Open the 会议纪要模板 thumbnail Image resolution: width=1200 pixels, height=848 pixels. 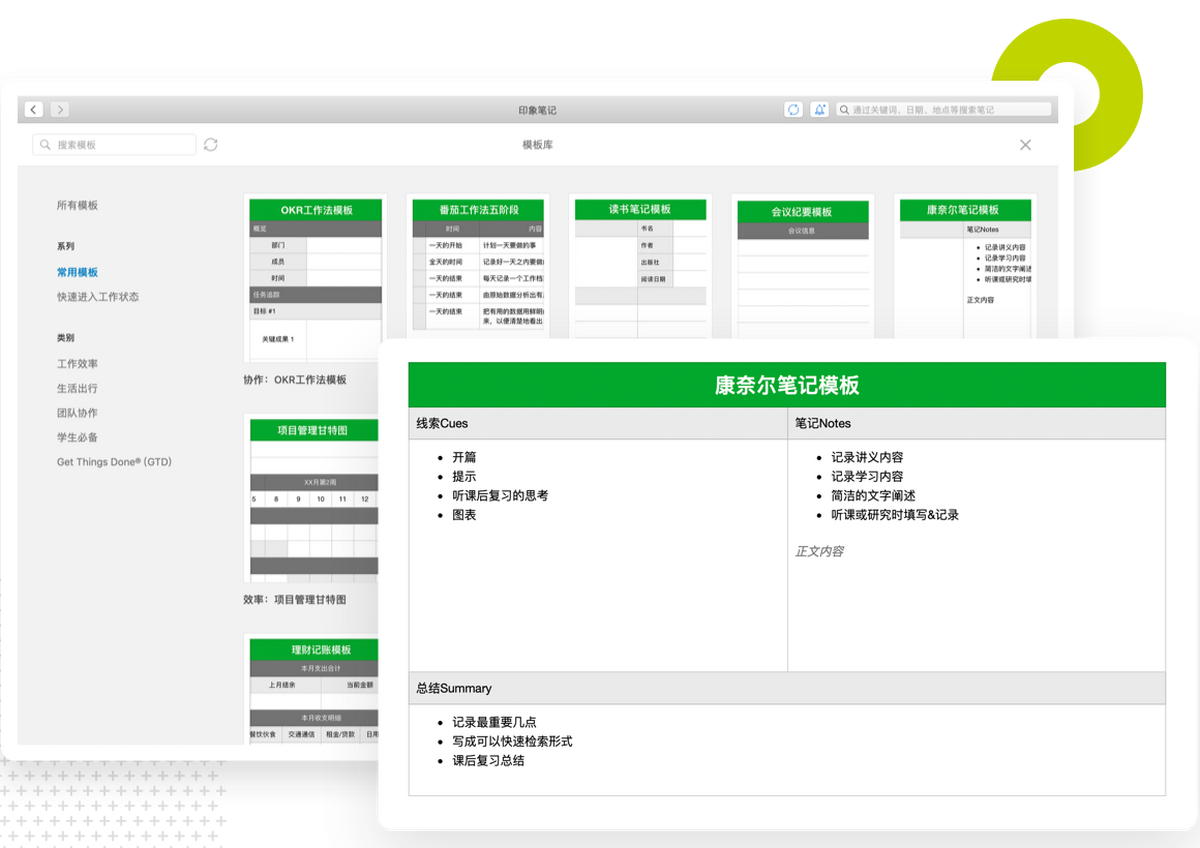pos(802,265)
